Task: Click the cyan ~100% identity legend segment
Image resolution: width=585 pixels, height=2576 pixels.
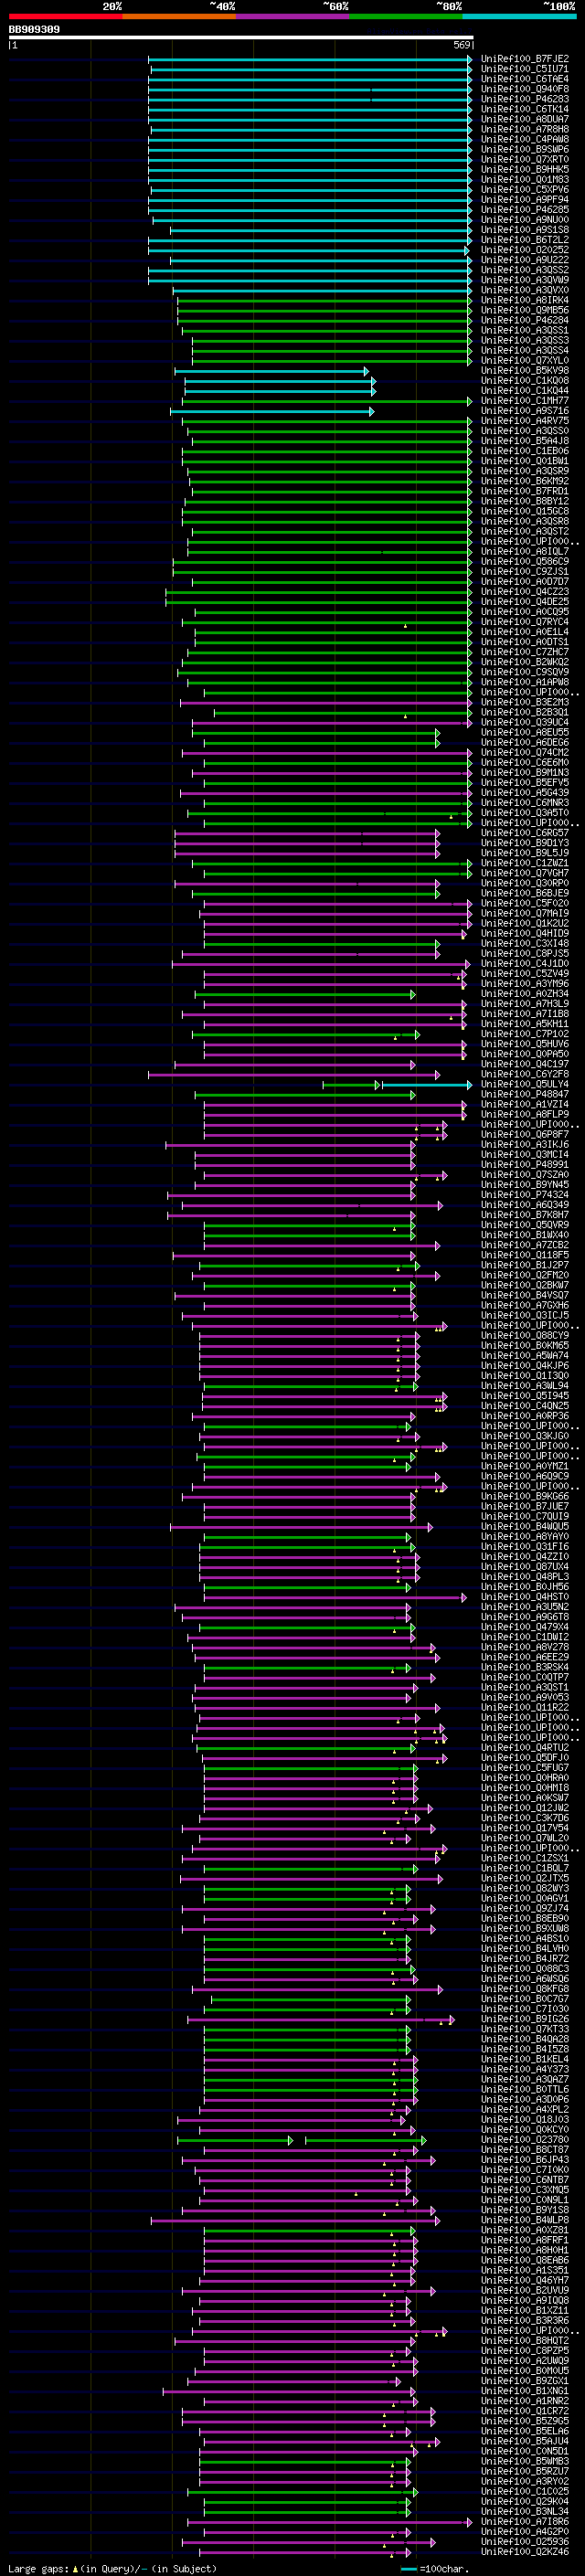Action: point(520,16)
